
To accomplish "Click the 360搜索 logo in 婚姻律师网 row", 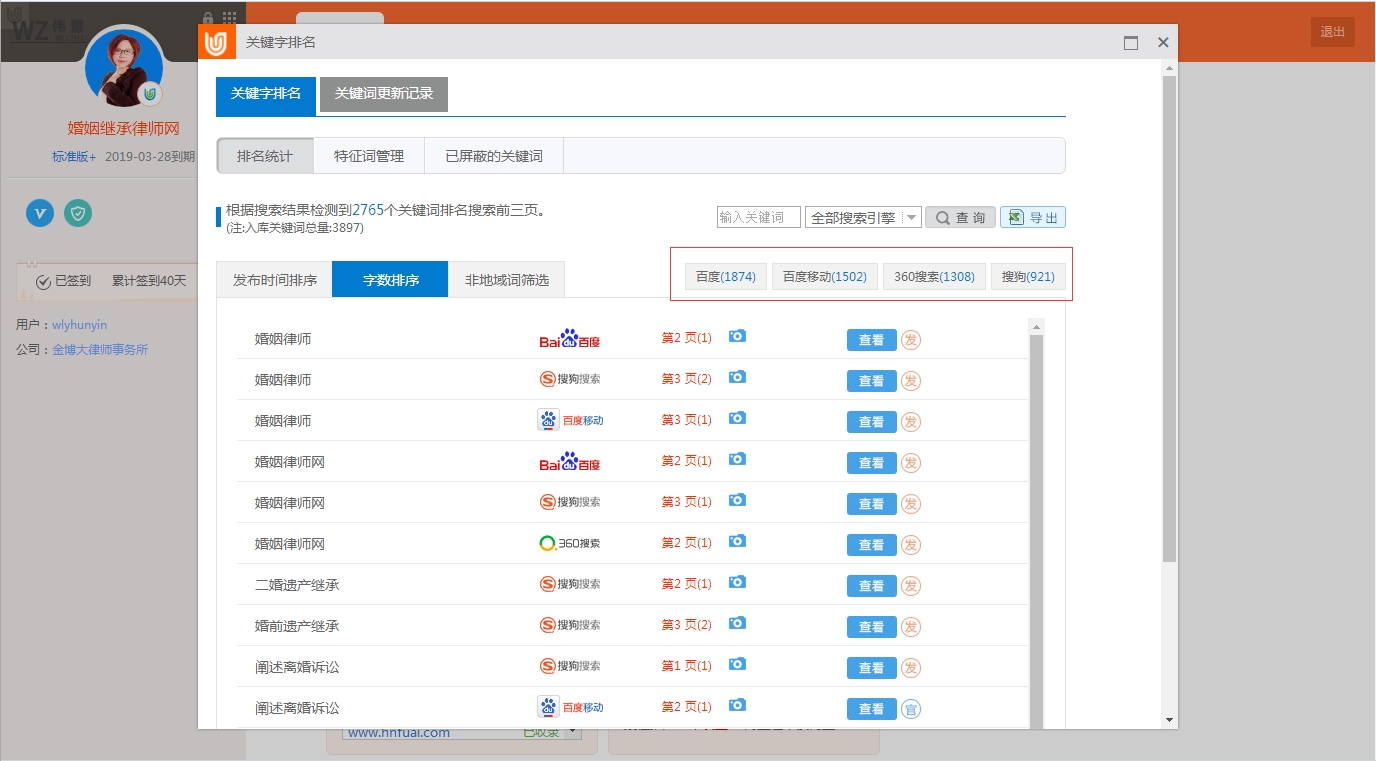I will [x=569, y=543].
